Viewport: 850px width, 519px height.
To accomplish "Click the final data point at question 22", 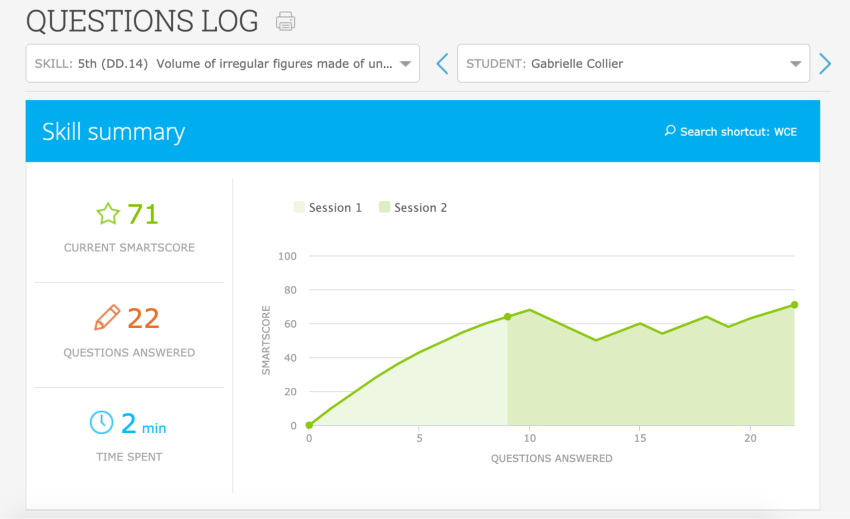I will [794, 305].
